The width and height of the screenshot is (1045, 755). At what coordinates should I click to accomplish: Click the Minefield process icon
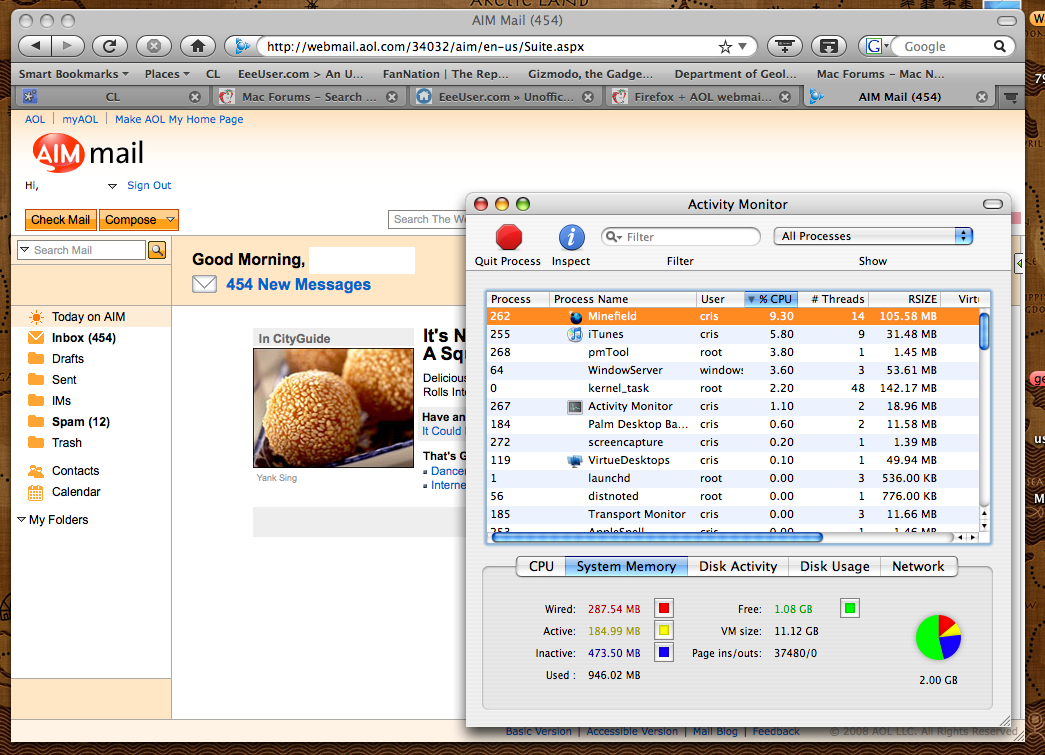coord(575,317)
